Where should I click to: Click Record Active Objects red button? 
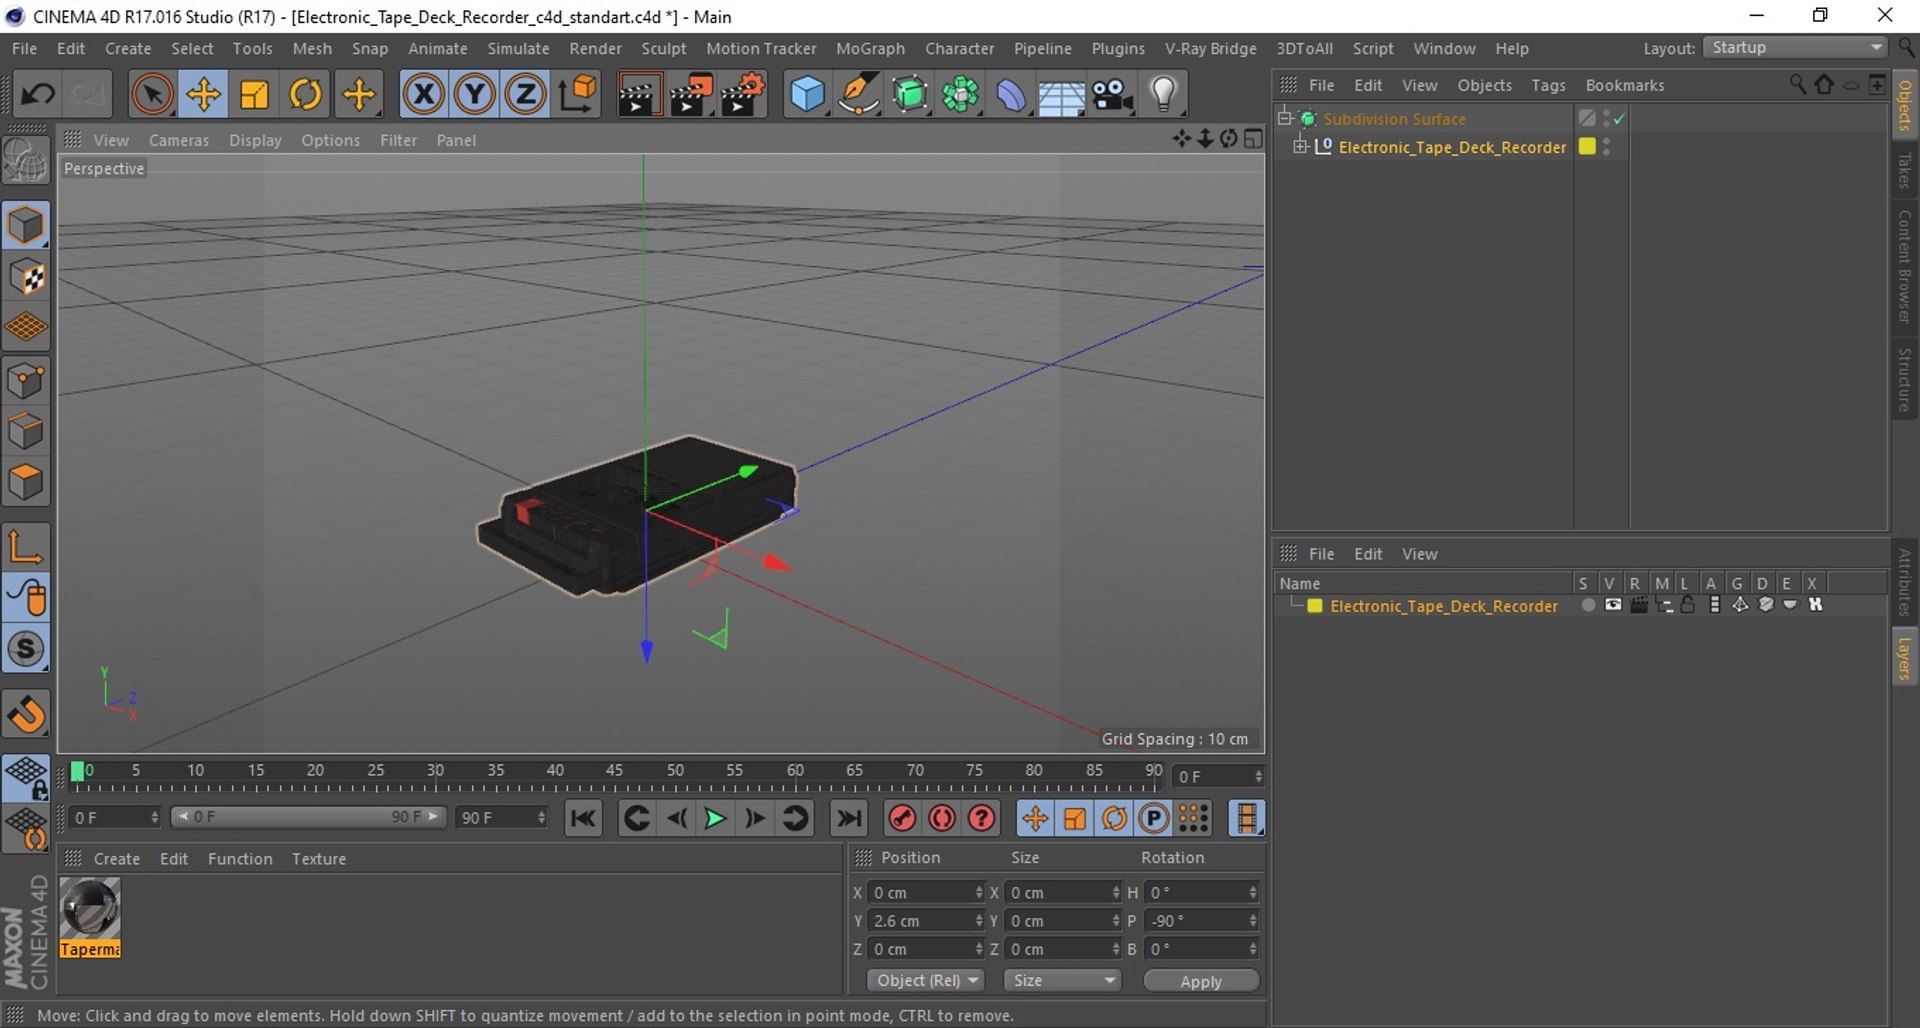pyautogui.click(x=902, y=818)
